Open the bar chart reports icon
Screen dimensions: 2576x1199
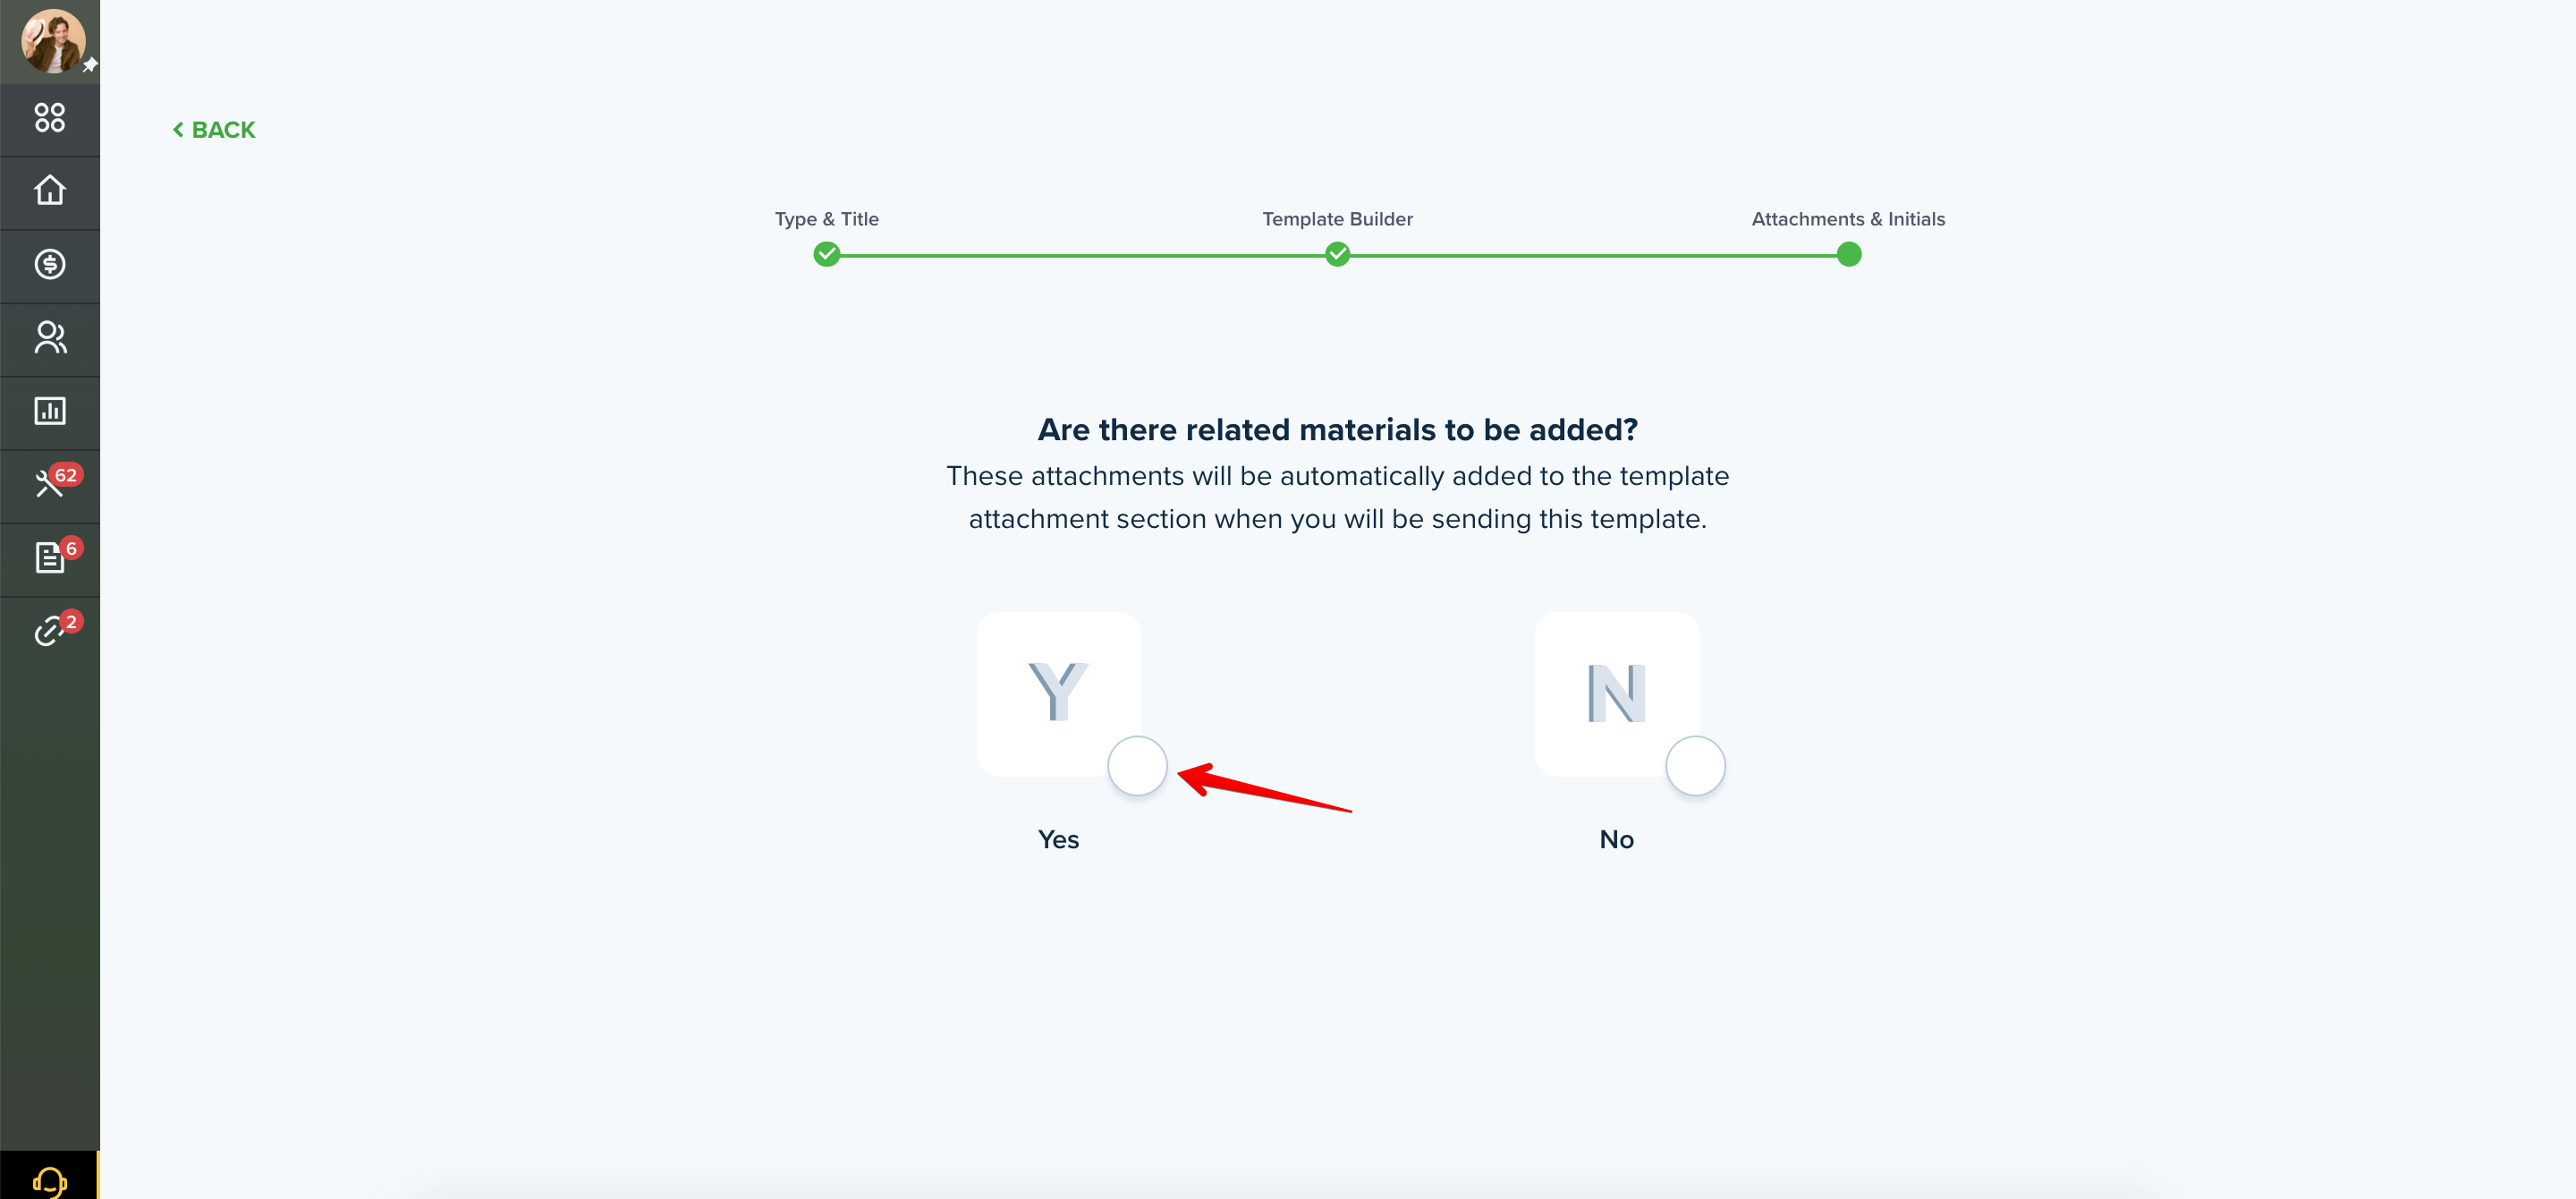(50, 411)
